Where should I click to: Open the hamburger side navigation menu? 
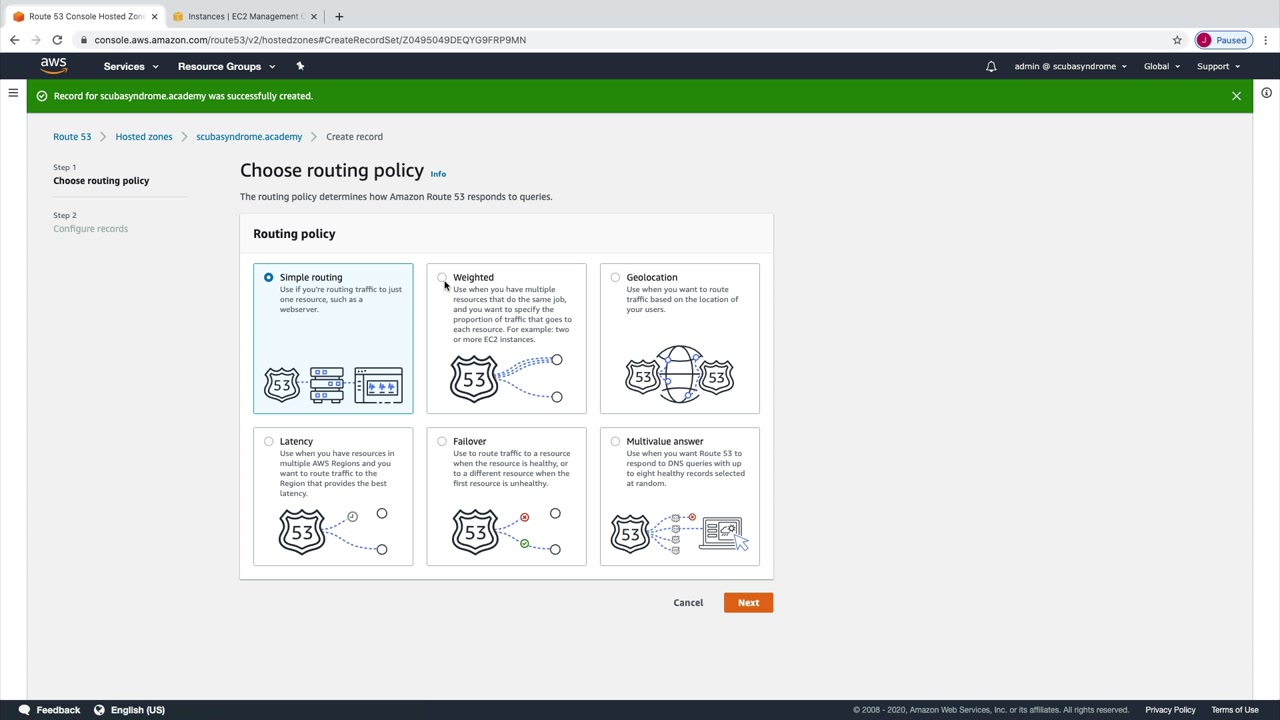13,93
